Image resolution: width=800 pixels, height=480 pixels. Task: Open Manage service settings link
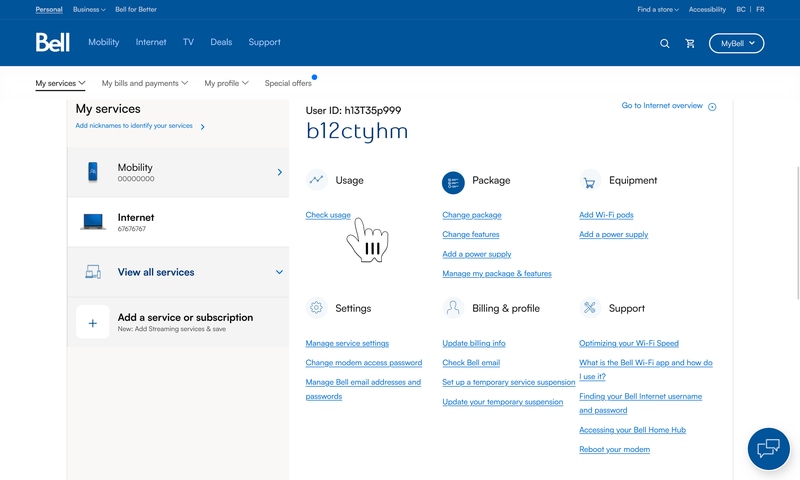(347, 343)
